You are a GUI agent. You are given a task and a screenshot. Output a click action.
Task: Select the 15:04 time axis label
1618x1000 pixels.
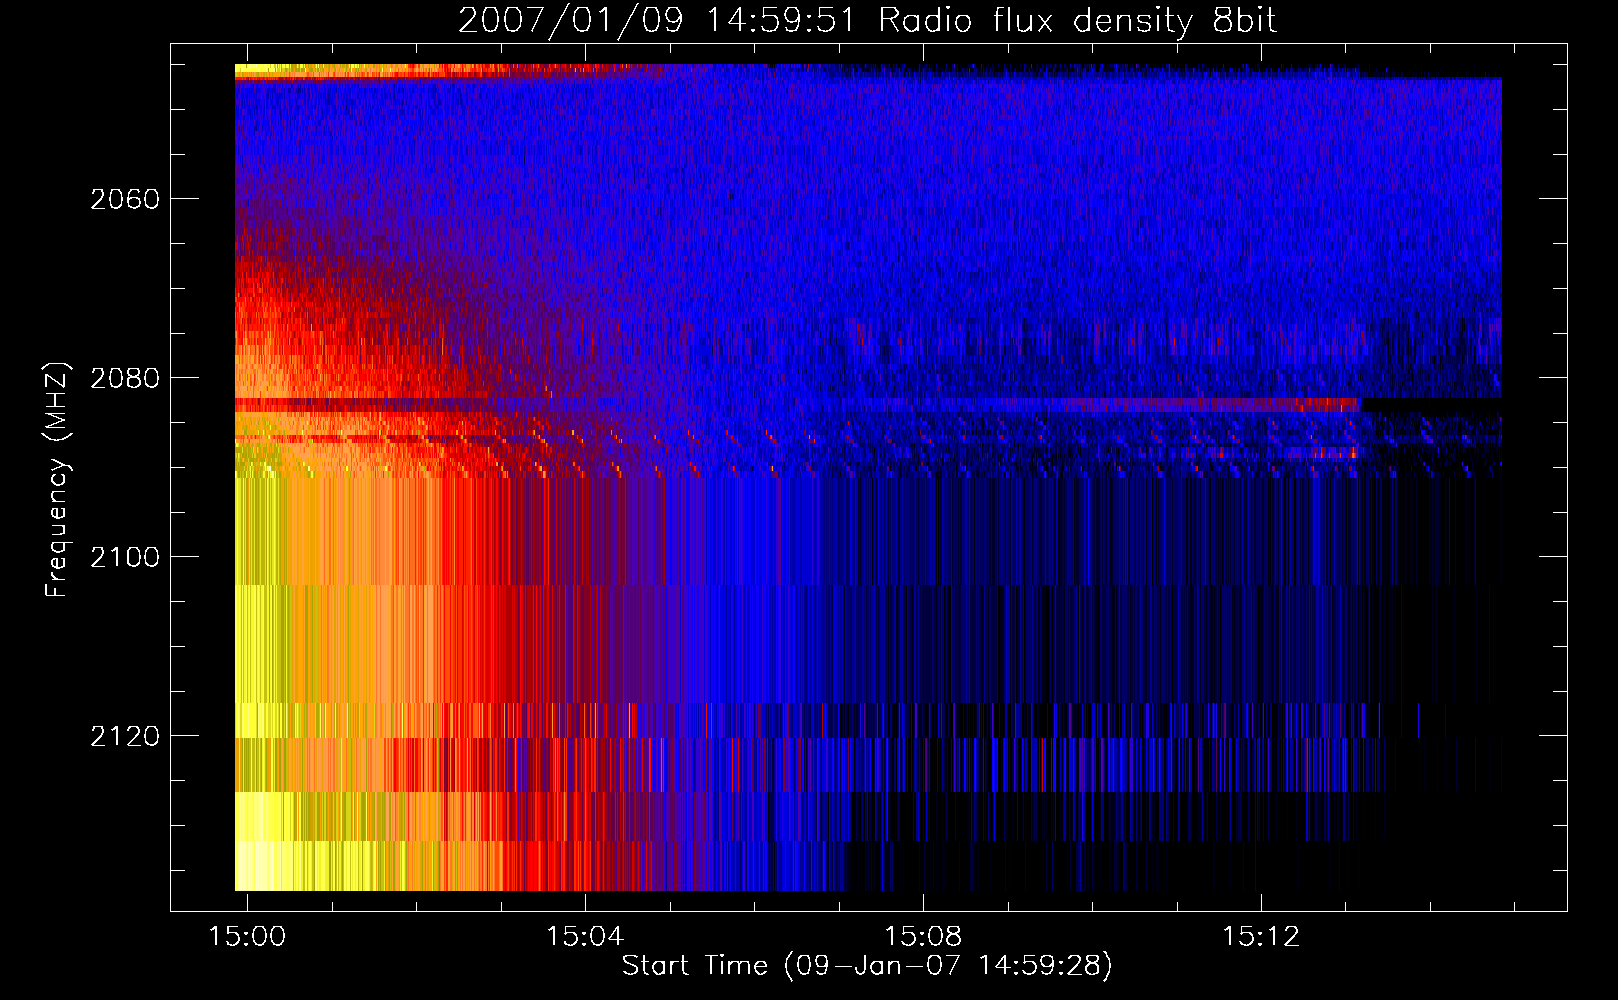click(x=584, y=936)
